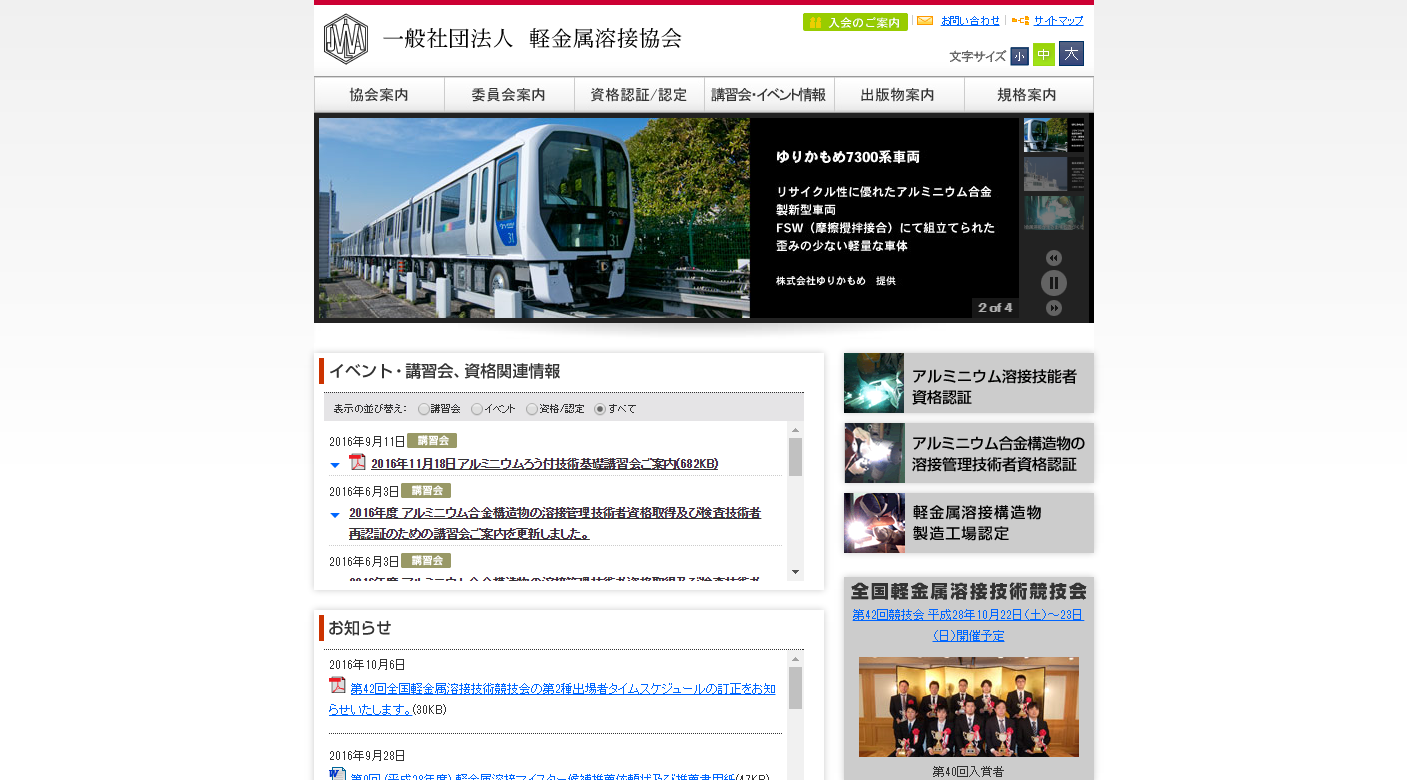Select the イベント sort radio button
Image resolution: width=1407 pixels, height=780 pixels.
[x=477, y=409]
